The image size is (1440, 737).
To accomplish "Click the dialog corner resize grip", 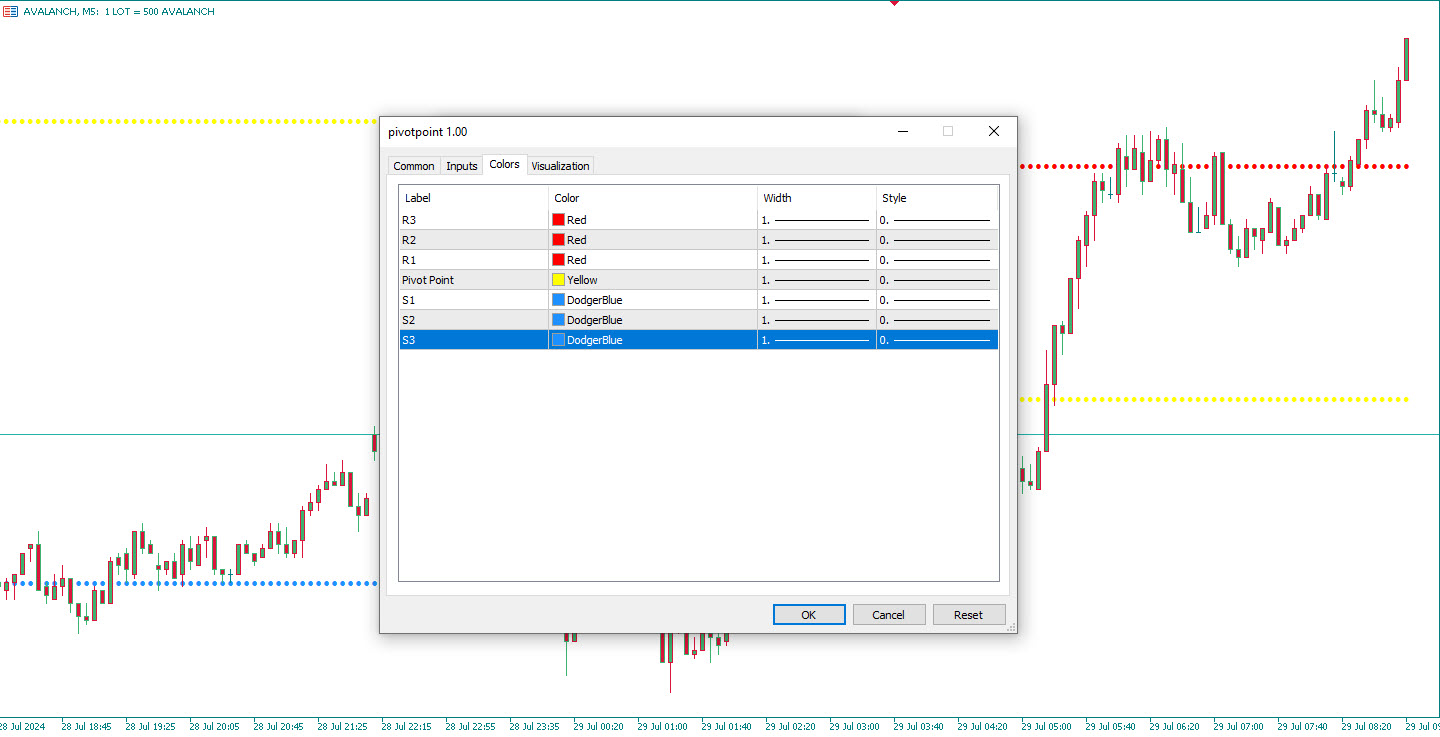I will pyautogui.click(x=1011, y=627).
